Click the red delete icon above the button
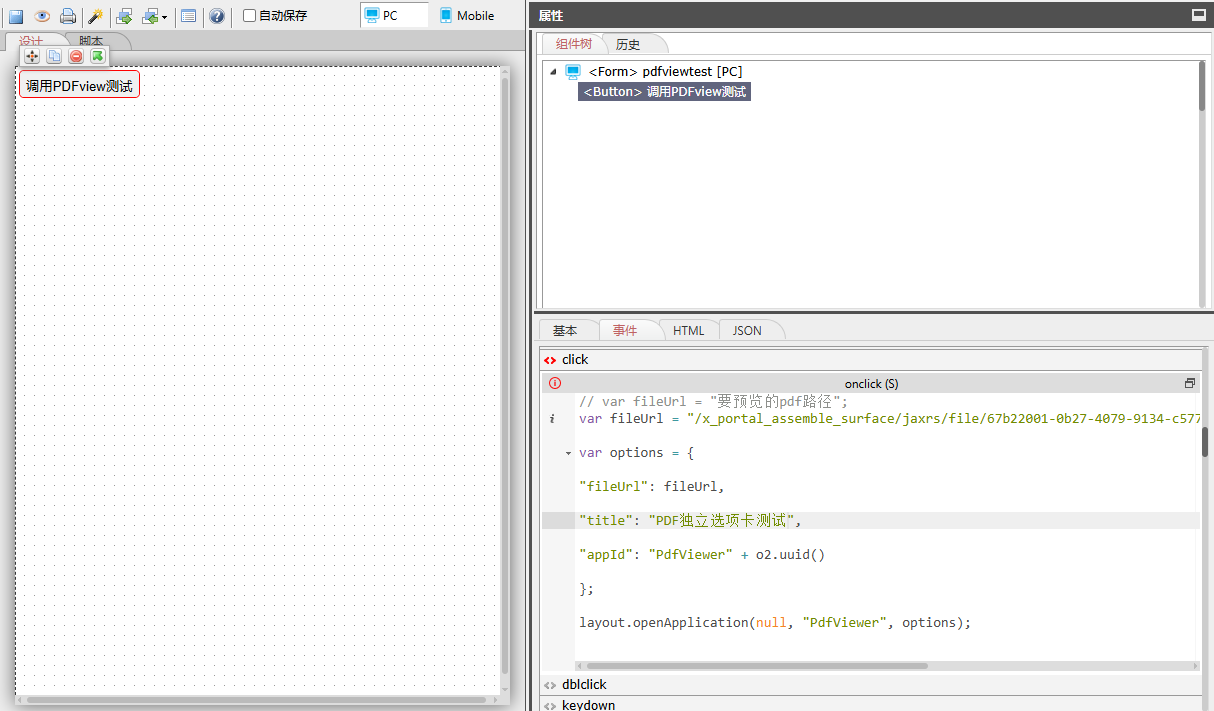1214x711 pixels. coord(76,56)
